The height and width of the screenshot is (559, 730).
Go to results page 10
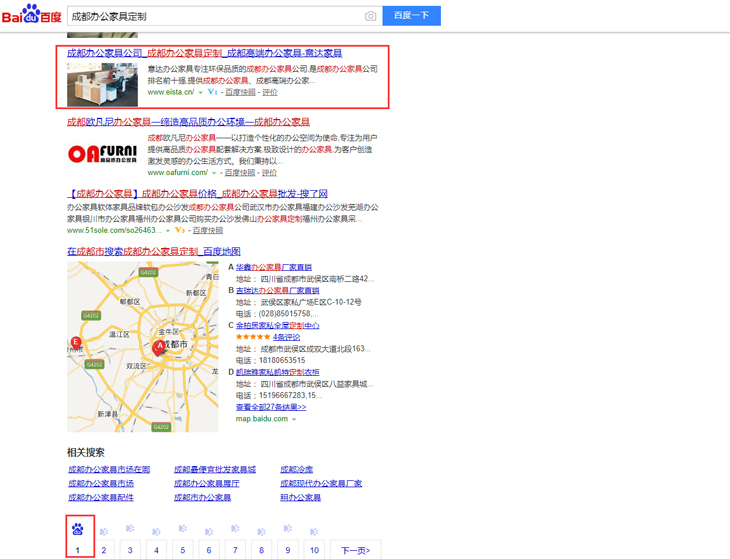(314, 550)
